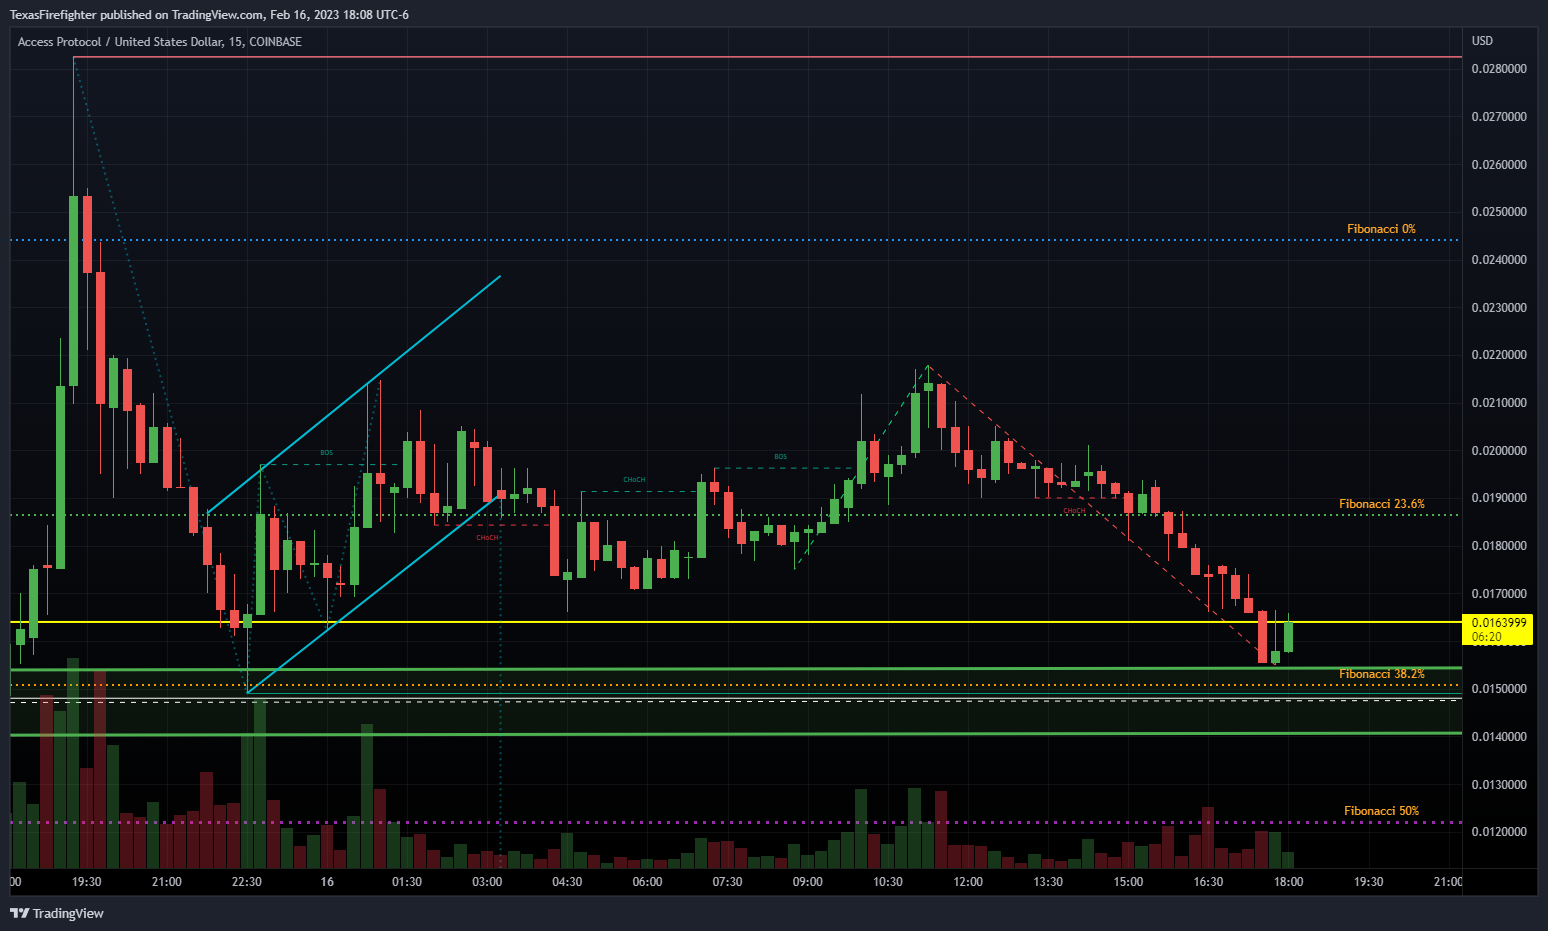Click the 0.0210000 price axis label
The width and height of the screenshot is (1548, 931).
pos(1499,403)
